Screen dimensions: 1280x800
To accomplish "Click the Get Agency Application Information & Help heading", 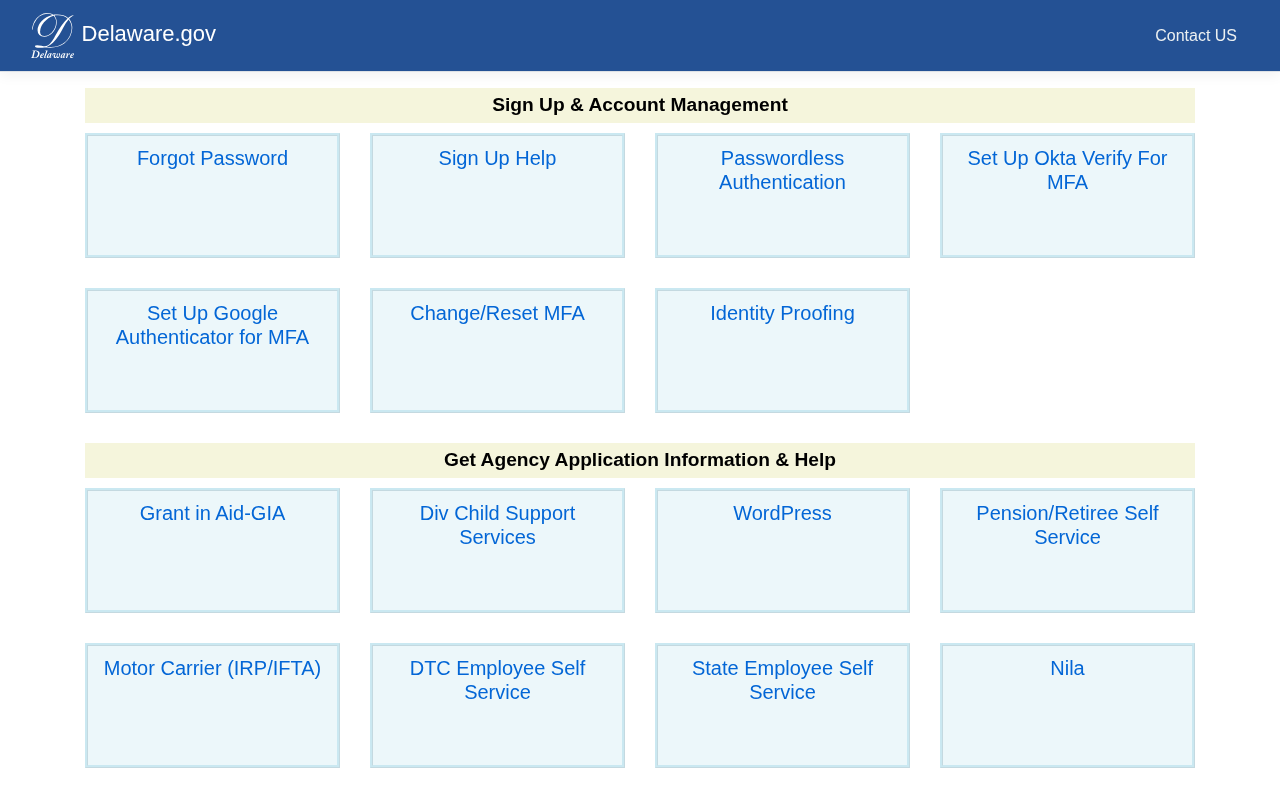I will coord(640,460).
